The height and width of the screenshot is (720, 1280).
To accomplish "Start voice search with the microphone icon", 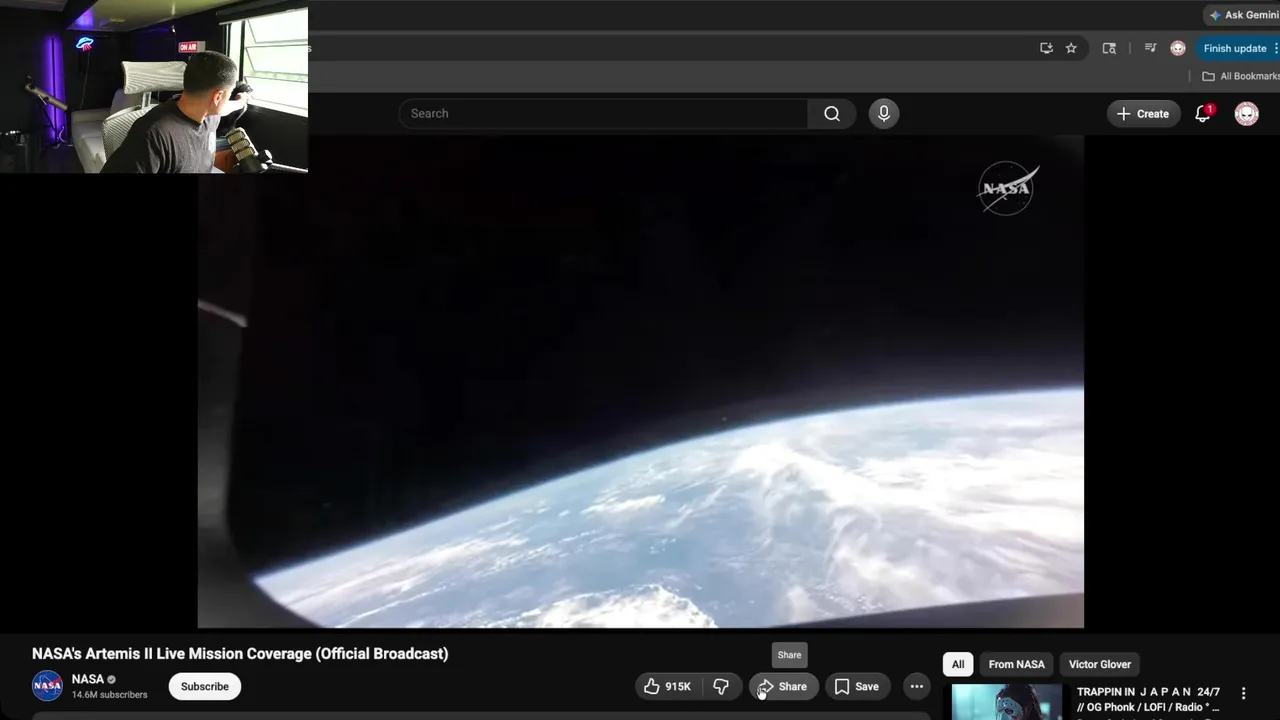I will click(x=884, y=114).
